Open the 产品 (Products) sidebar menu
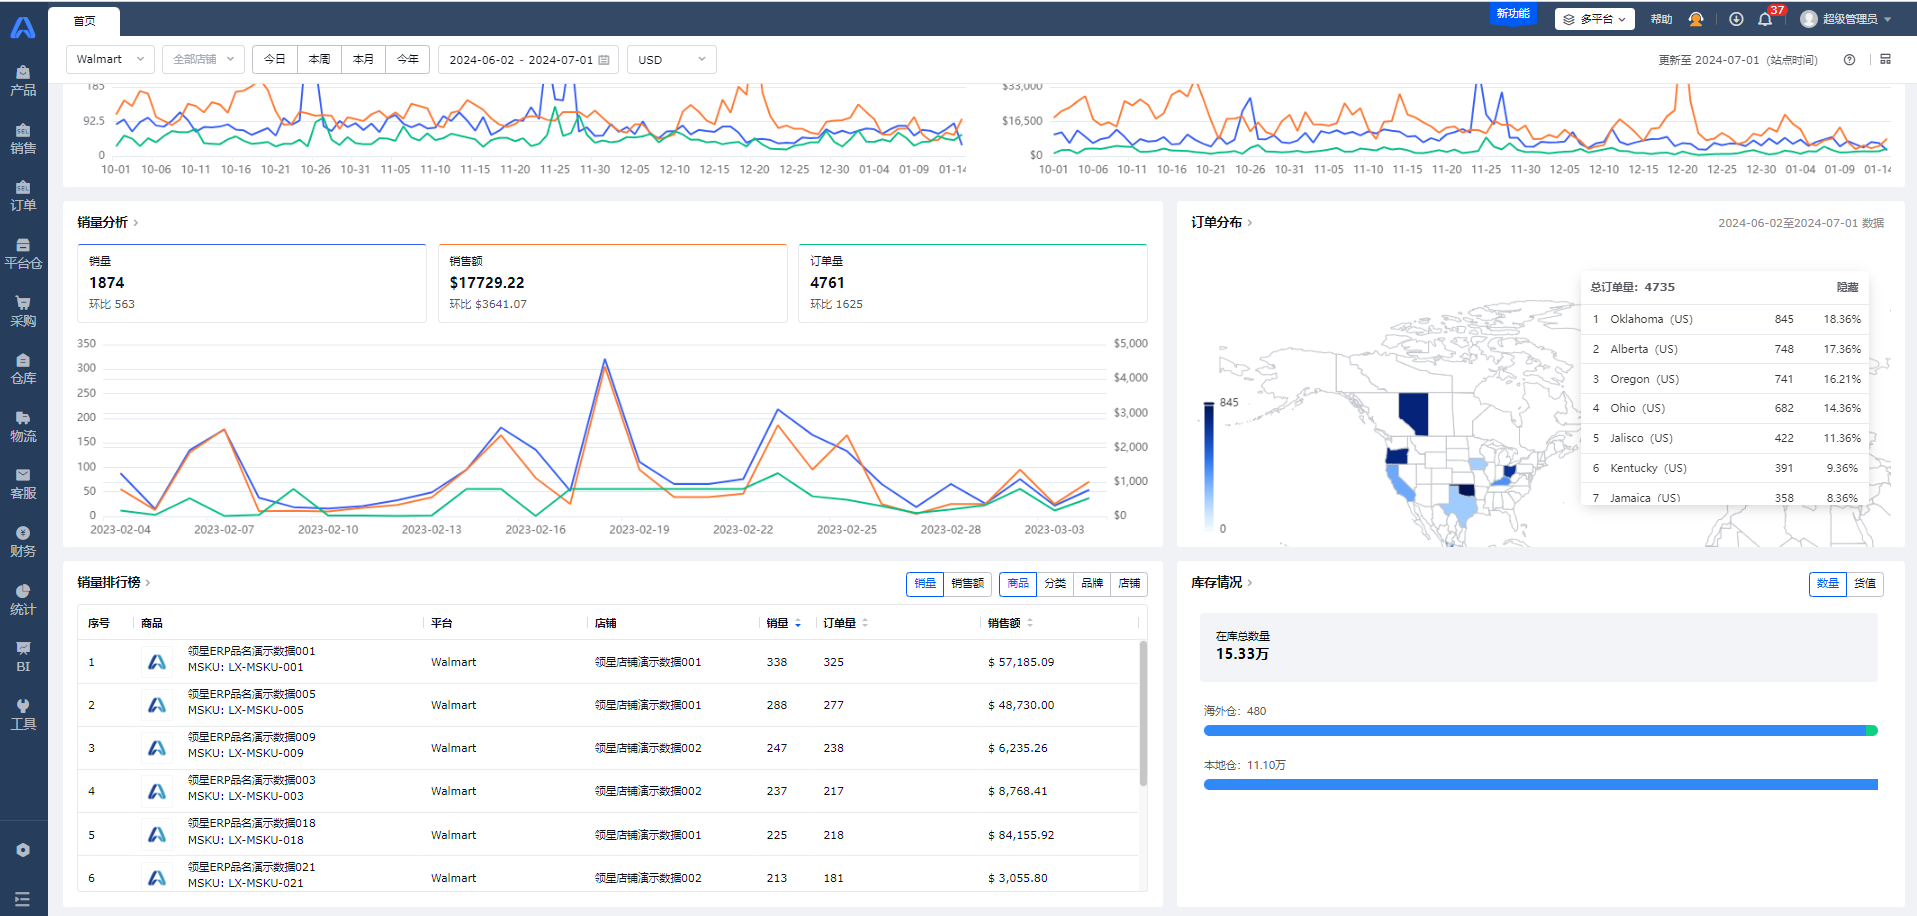The width and height of the screenshot is (1917, 916). [x=23, y=80]
